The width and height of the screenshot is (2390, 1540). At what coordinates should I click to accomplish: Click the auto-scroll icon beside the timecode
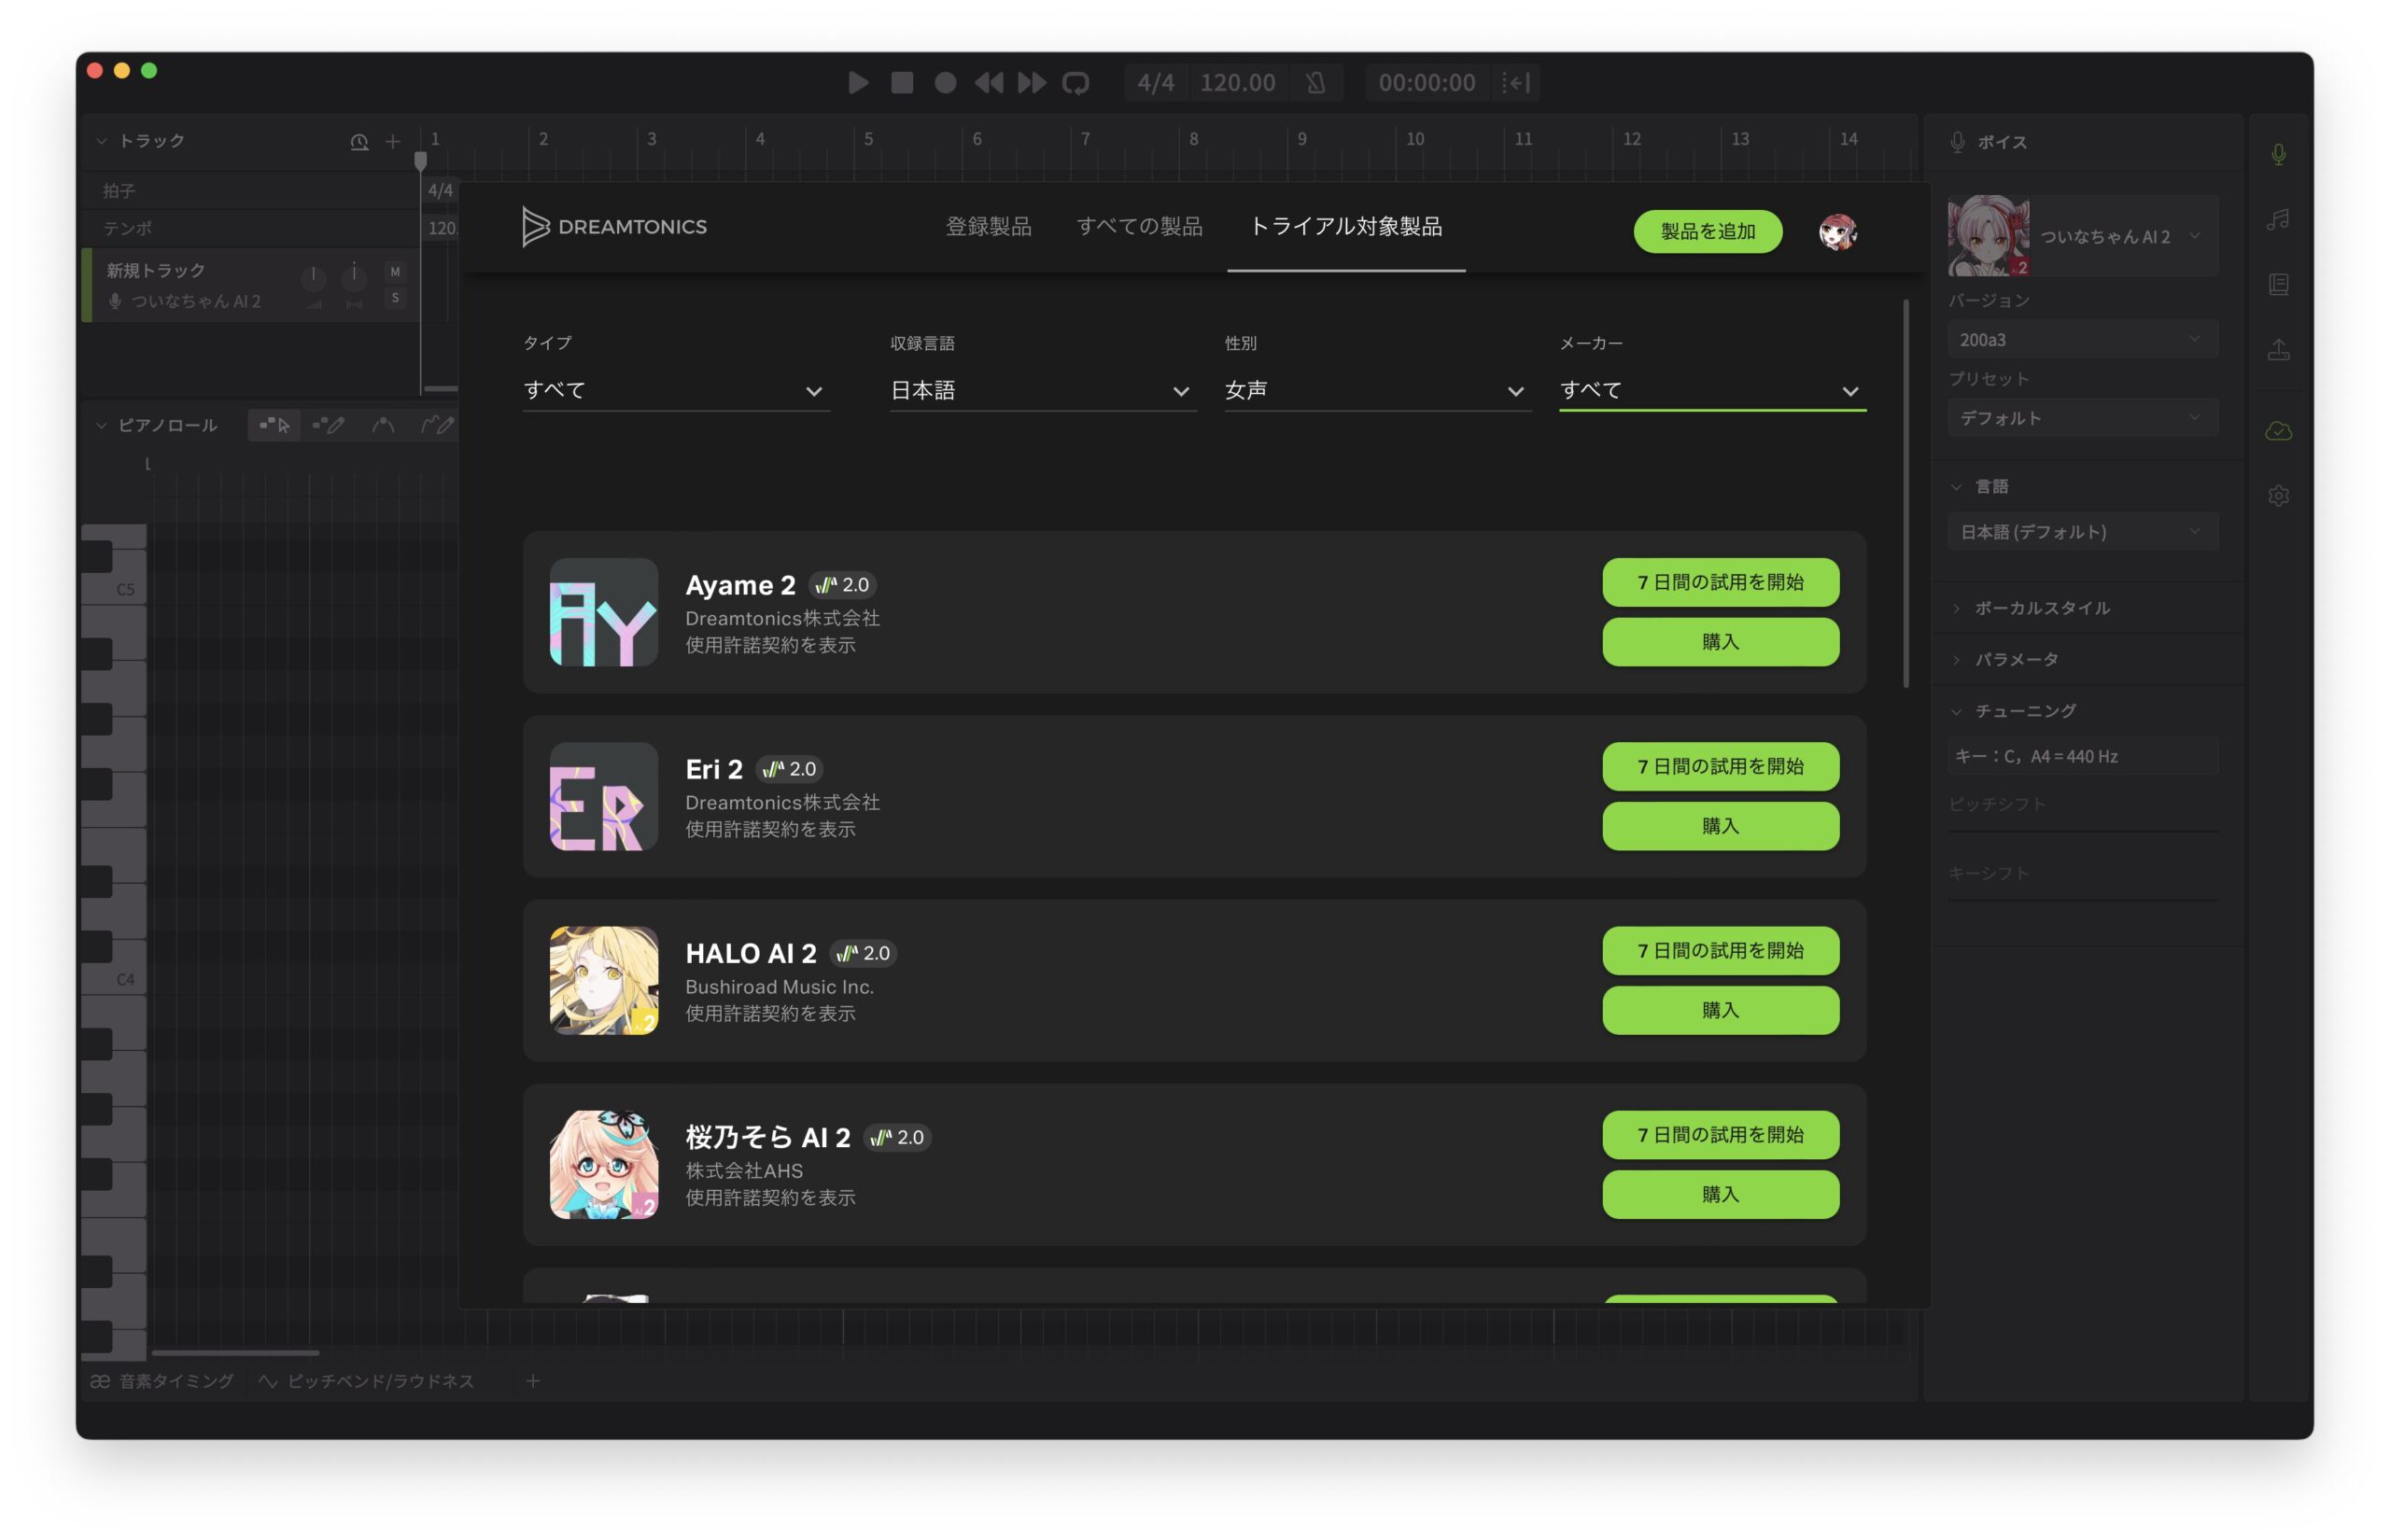click(x=1516, y=82)
